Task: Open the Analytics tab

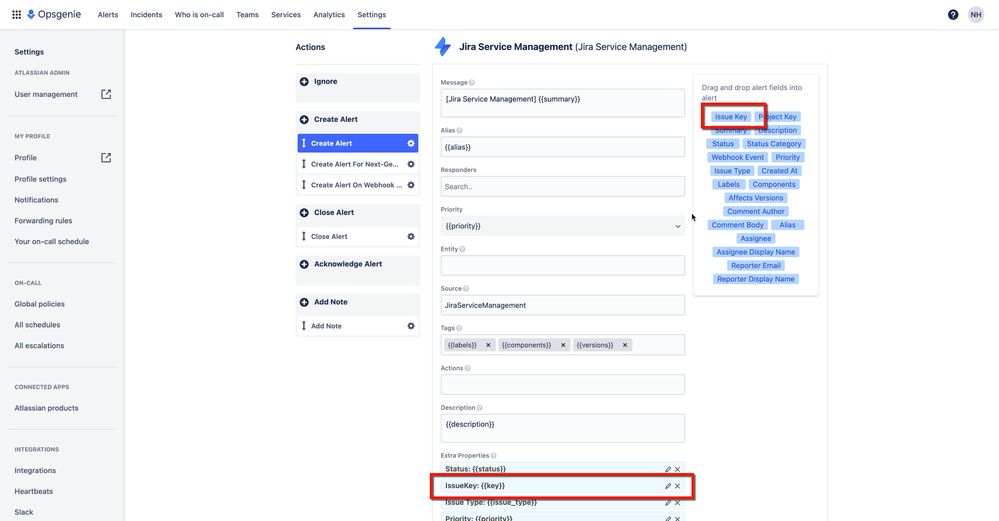Action: click(329, 15)
